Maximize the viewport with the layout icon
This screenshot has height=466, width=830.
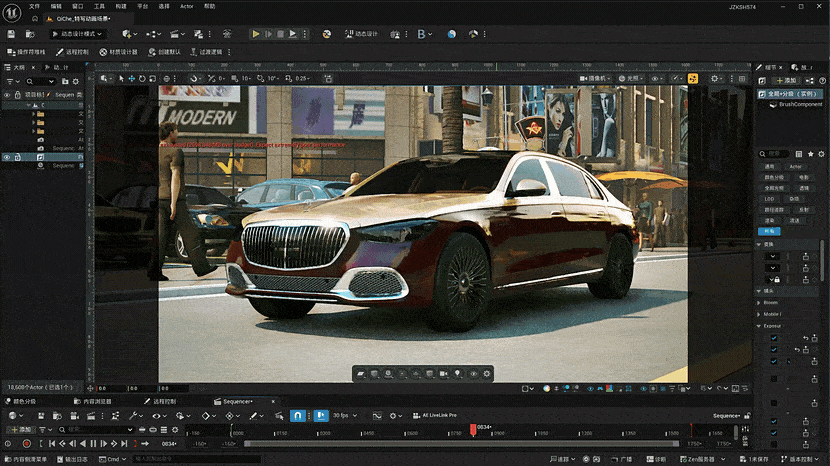(742, 78)
